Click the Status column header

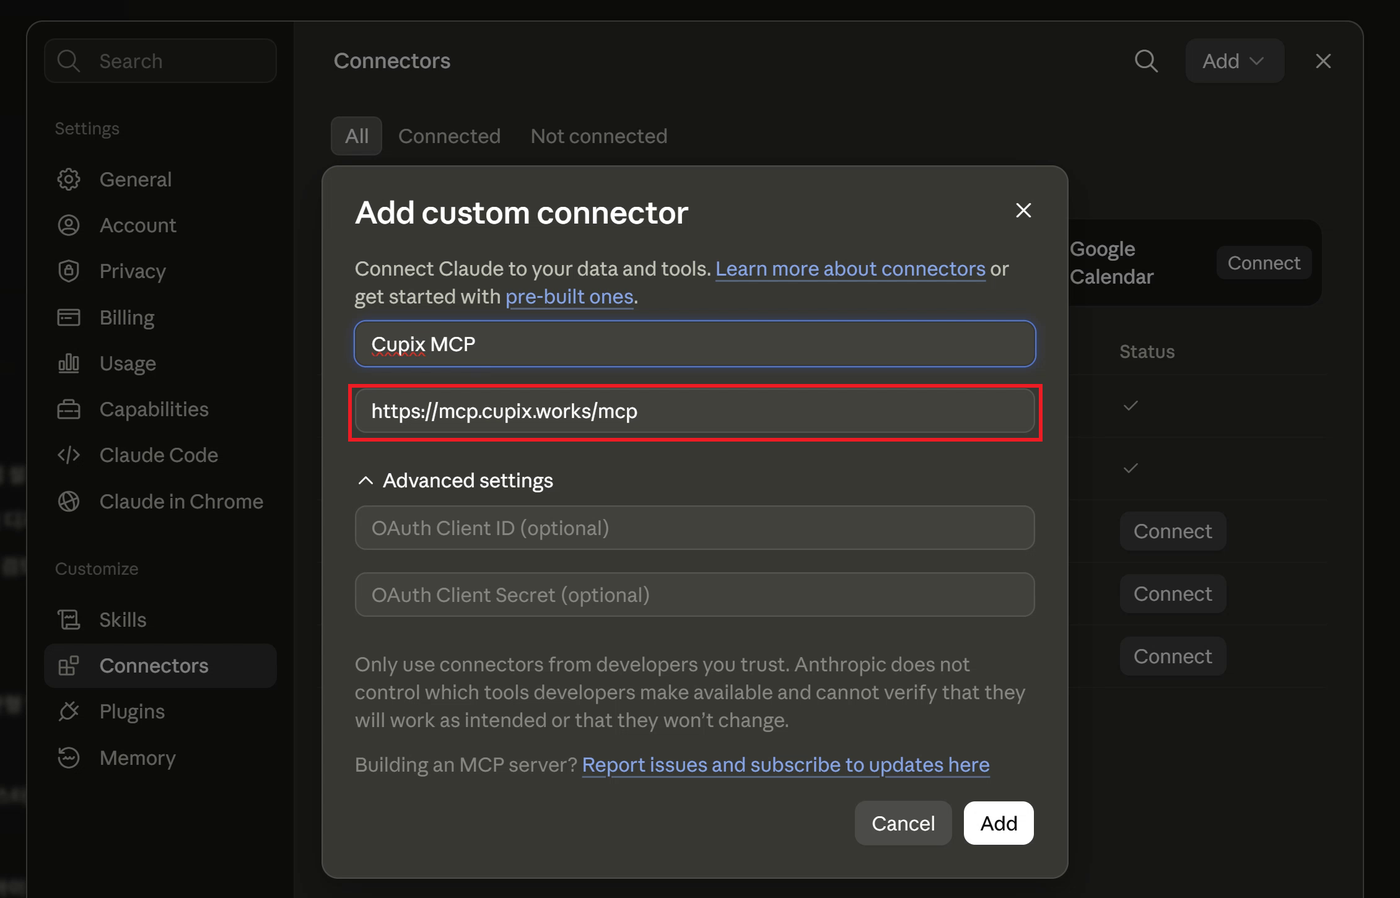click(x=1147, y=352)
